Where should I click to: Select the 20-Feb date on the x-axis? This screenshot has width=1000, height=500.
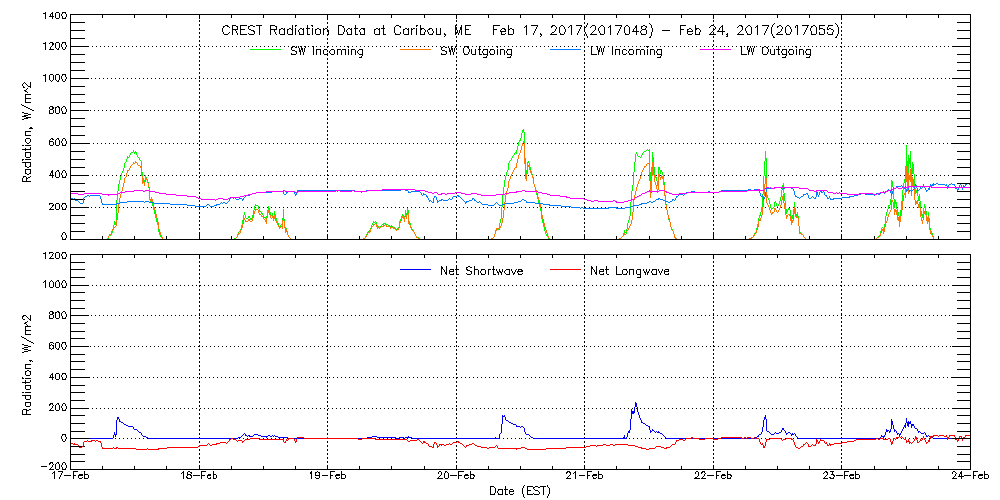456,477
